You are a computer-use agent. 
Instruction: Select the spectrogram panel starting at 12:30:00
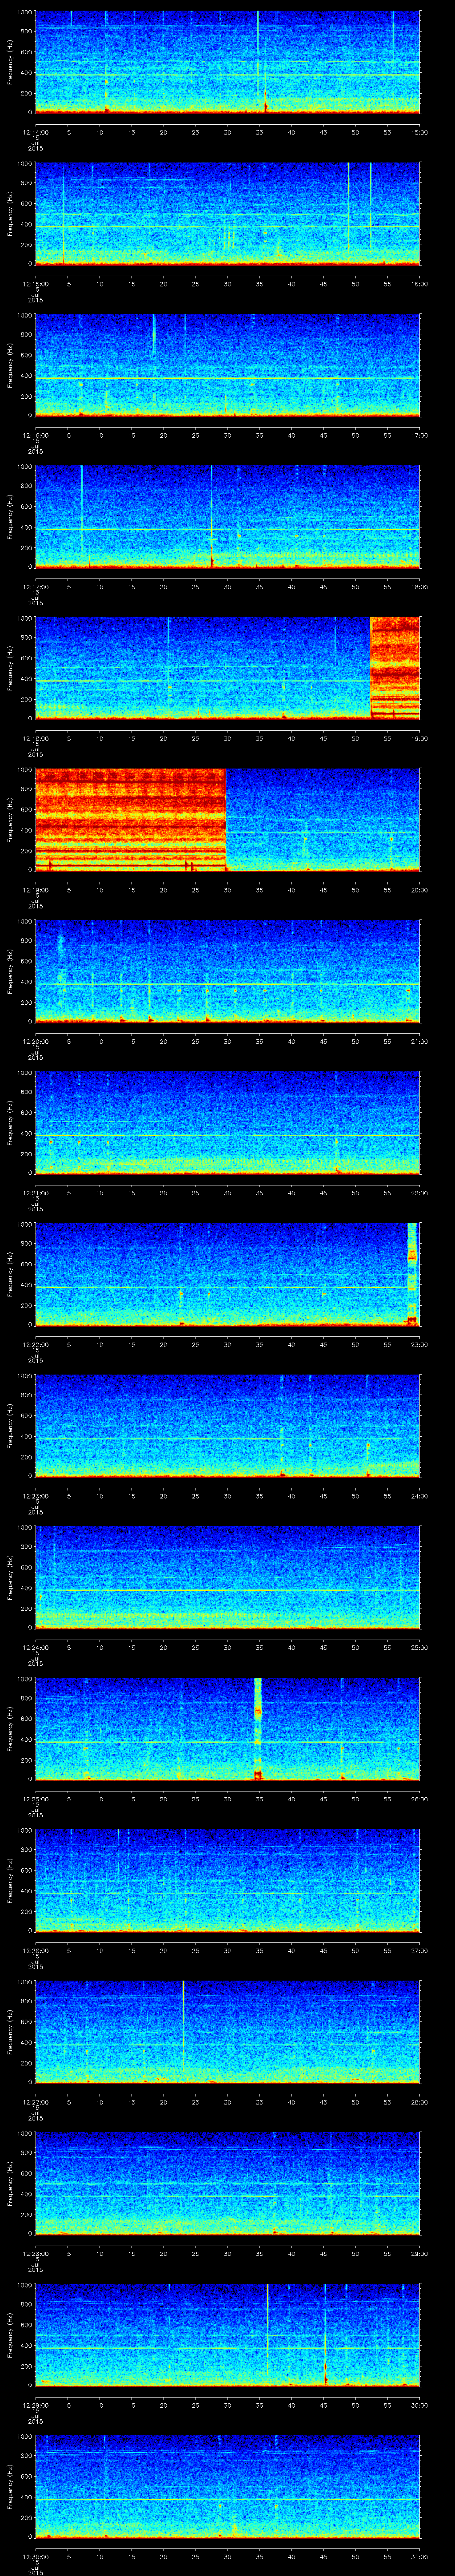click(227, 2487)
